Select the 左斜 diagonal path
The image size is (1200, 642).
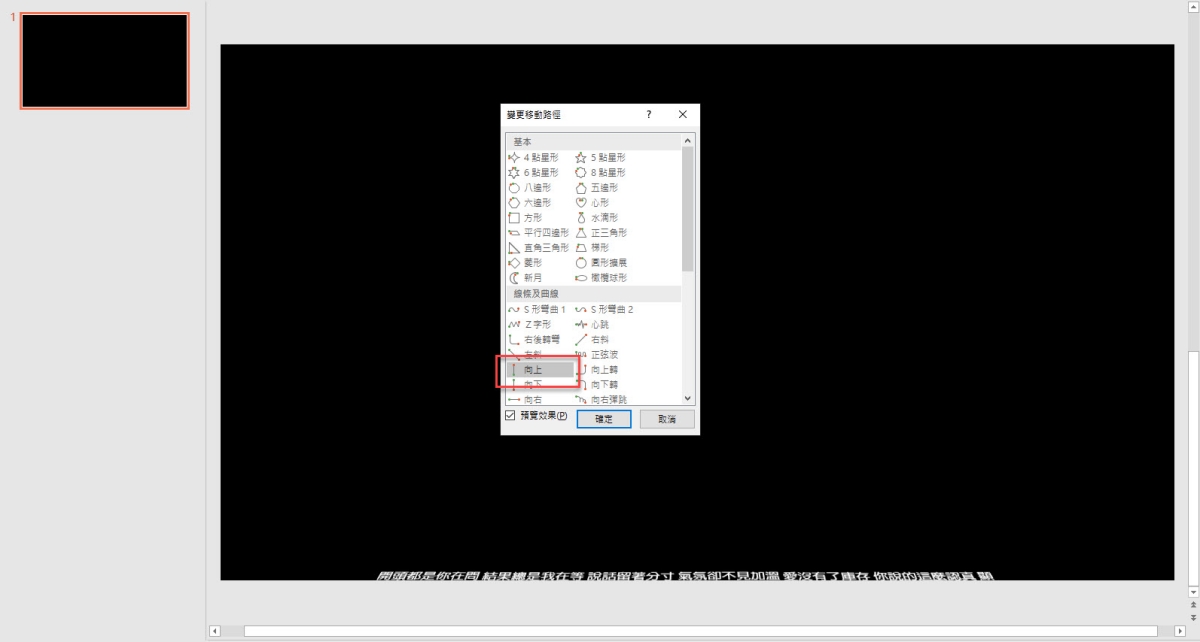[525, 355]
